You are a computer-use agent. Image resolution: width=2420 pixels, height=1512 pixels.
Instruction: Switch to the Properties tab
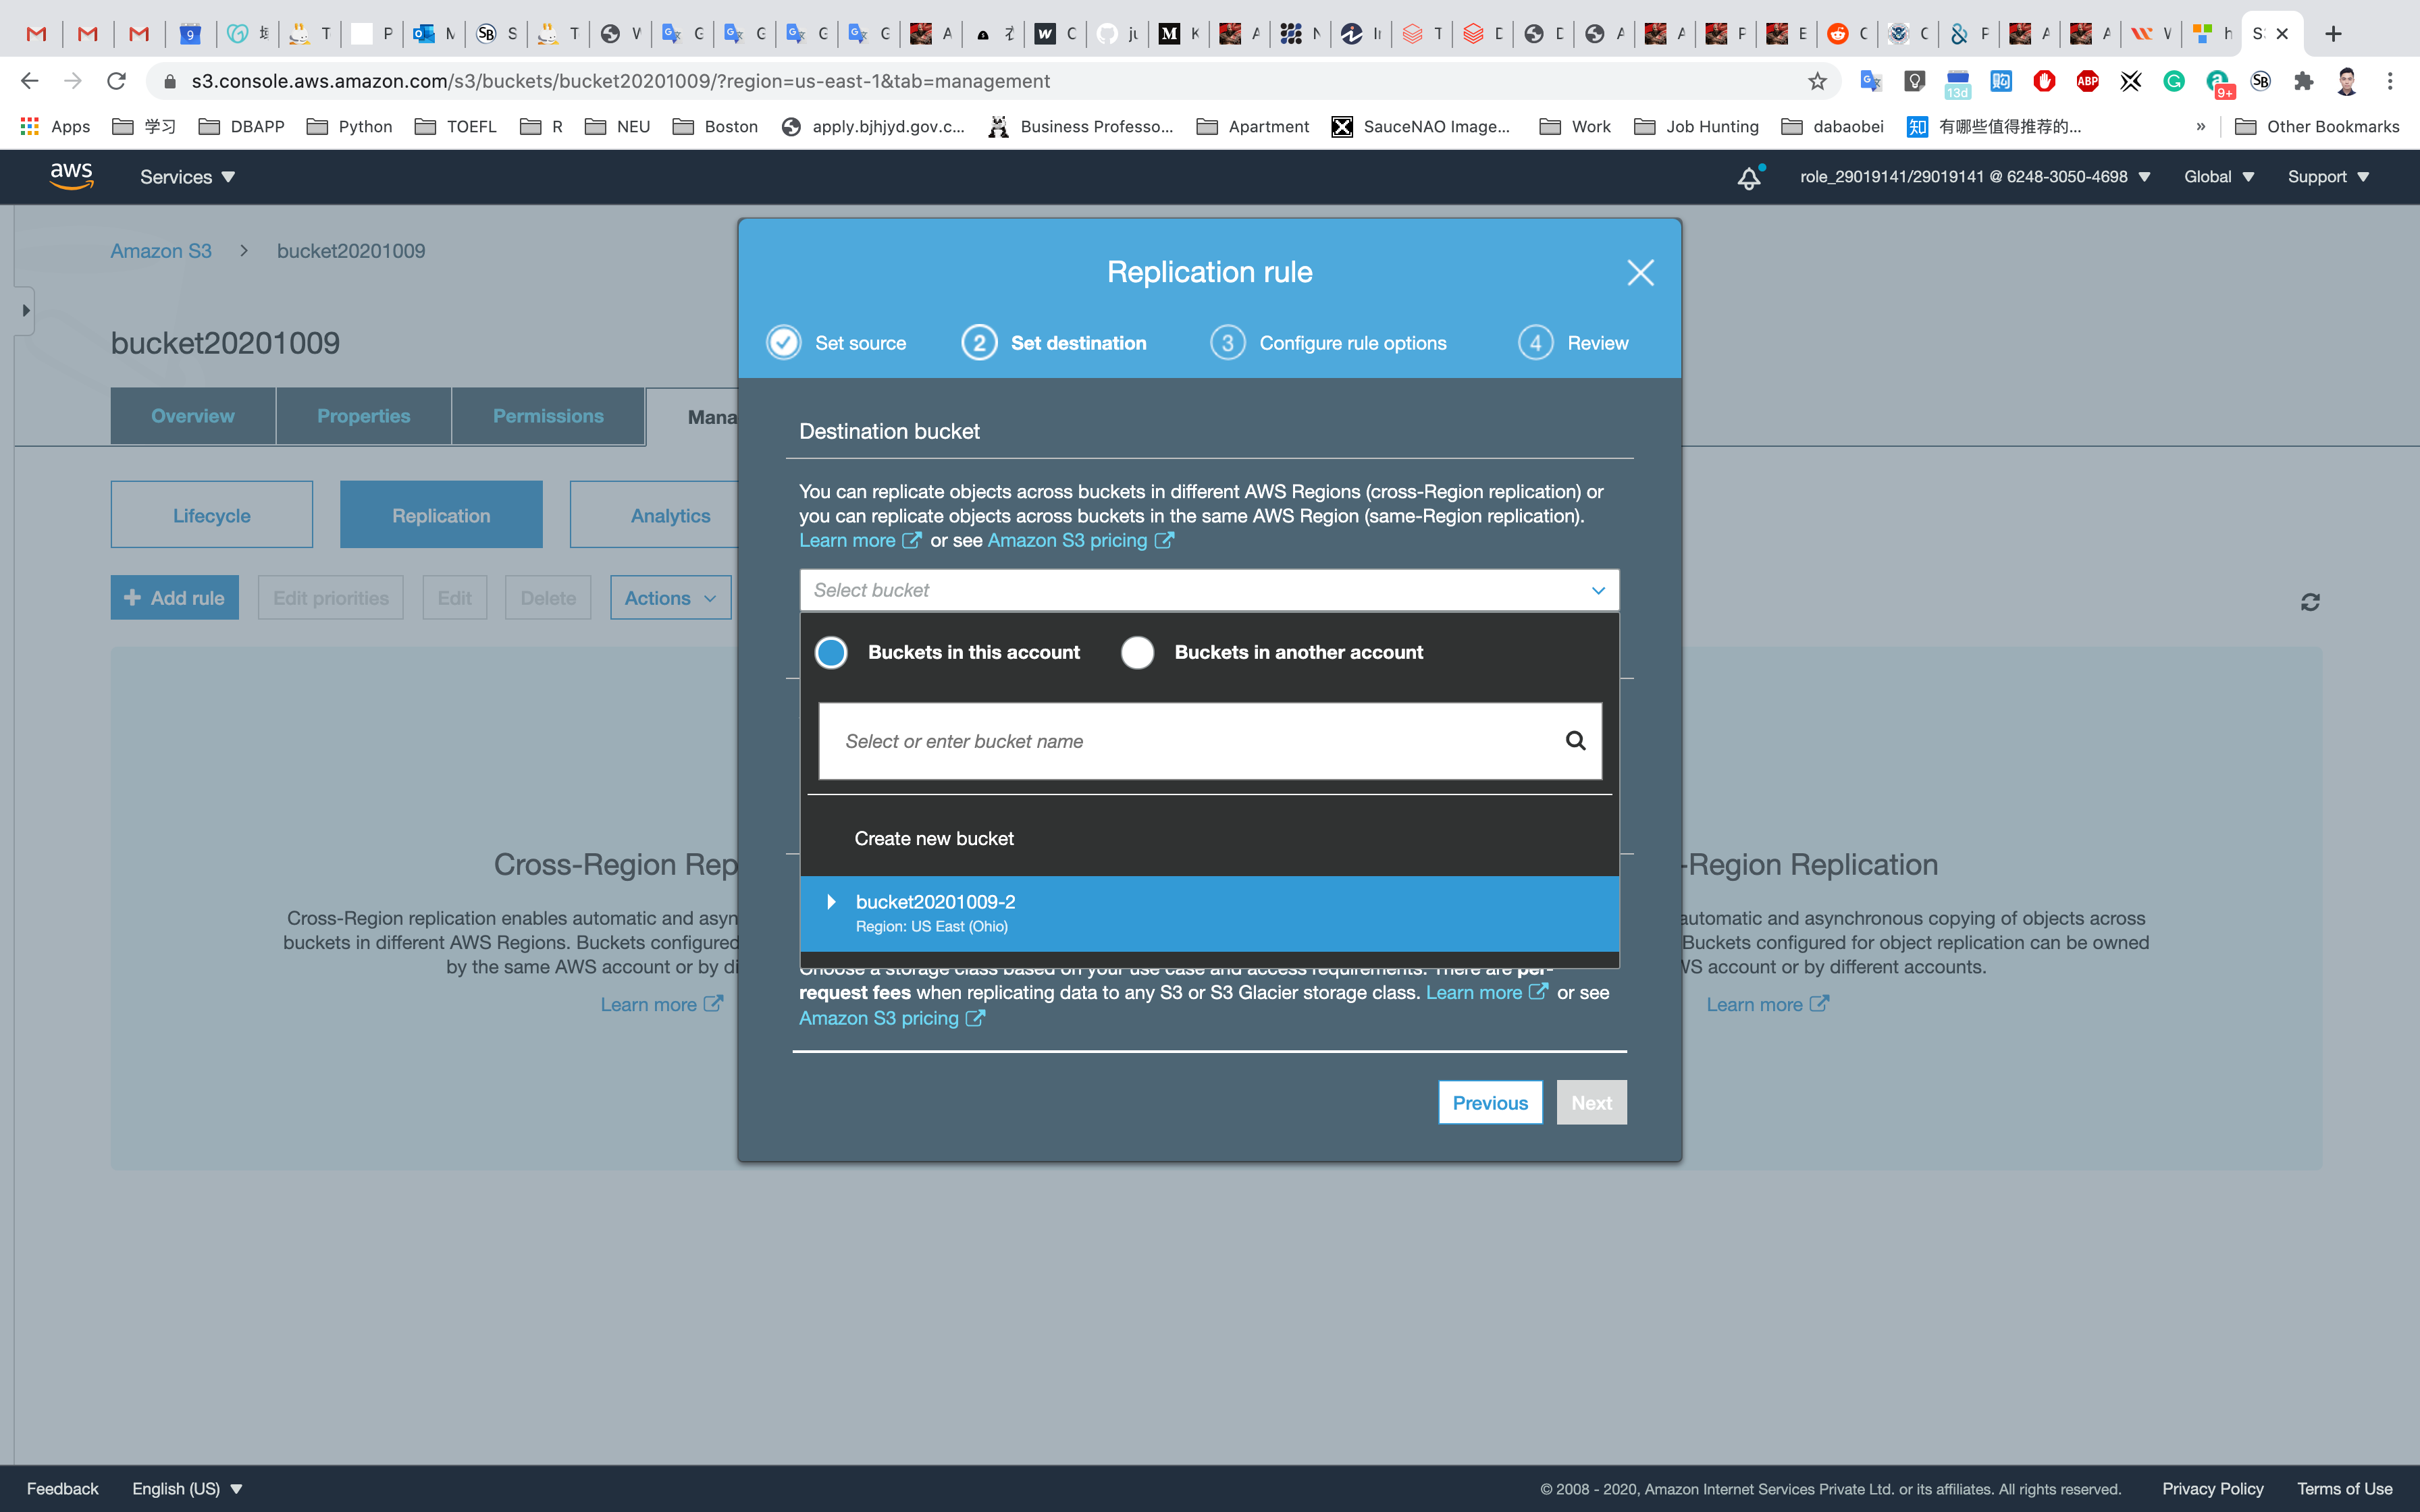click(x=363, y=416)
